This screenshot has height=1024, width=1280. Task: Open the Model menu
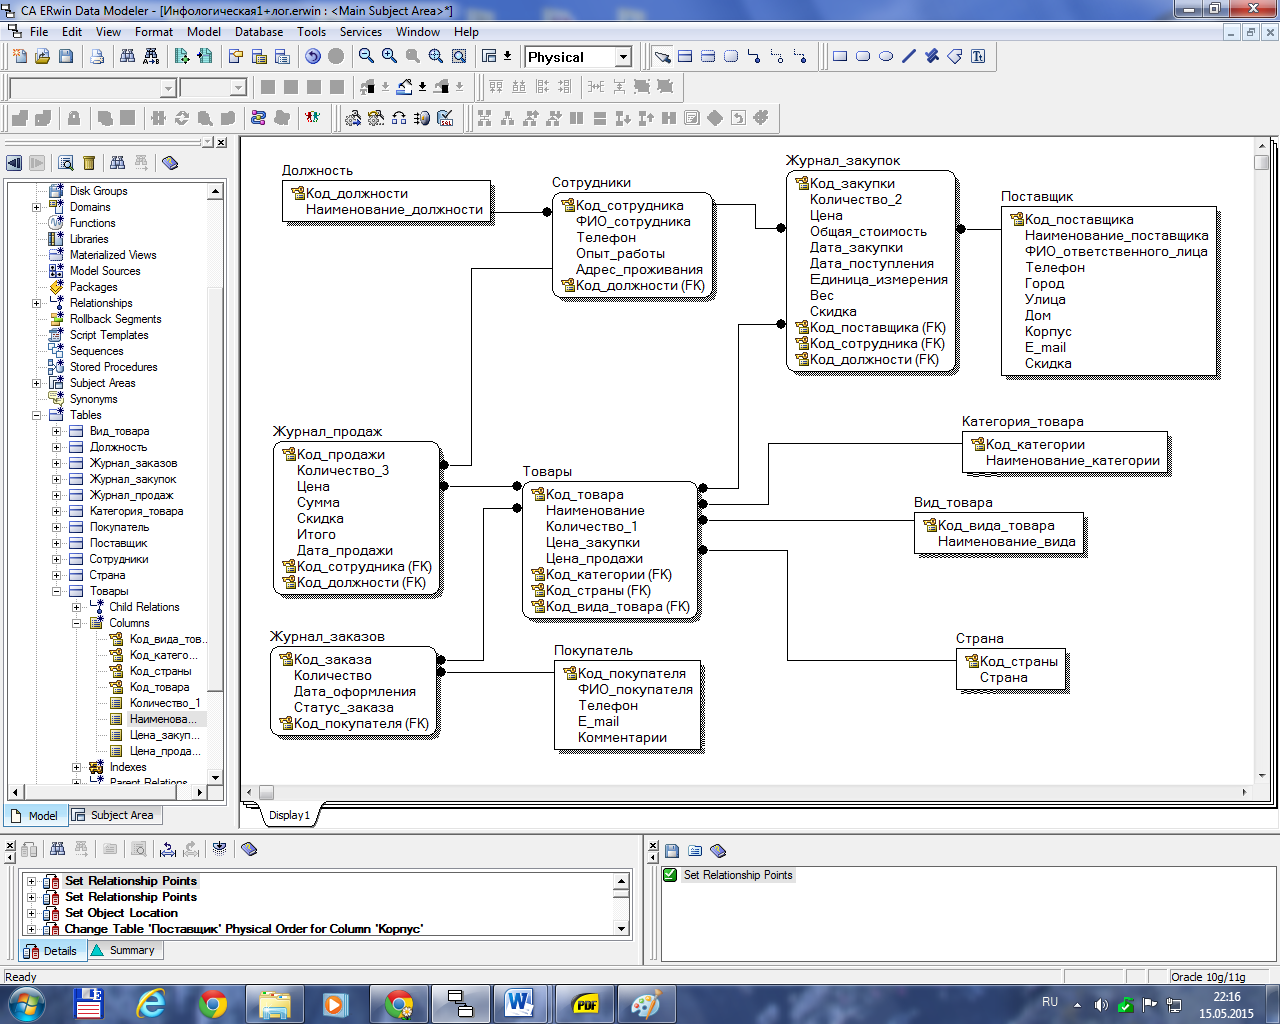pos(204,32)
